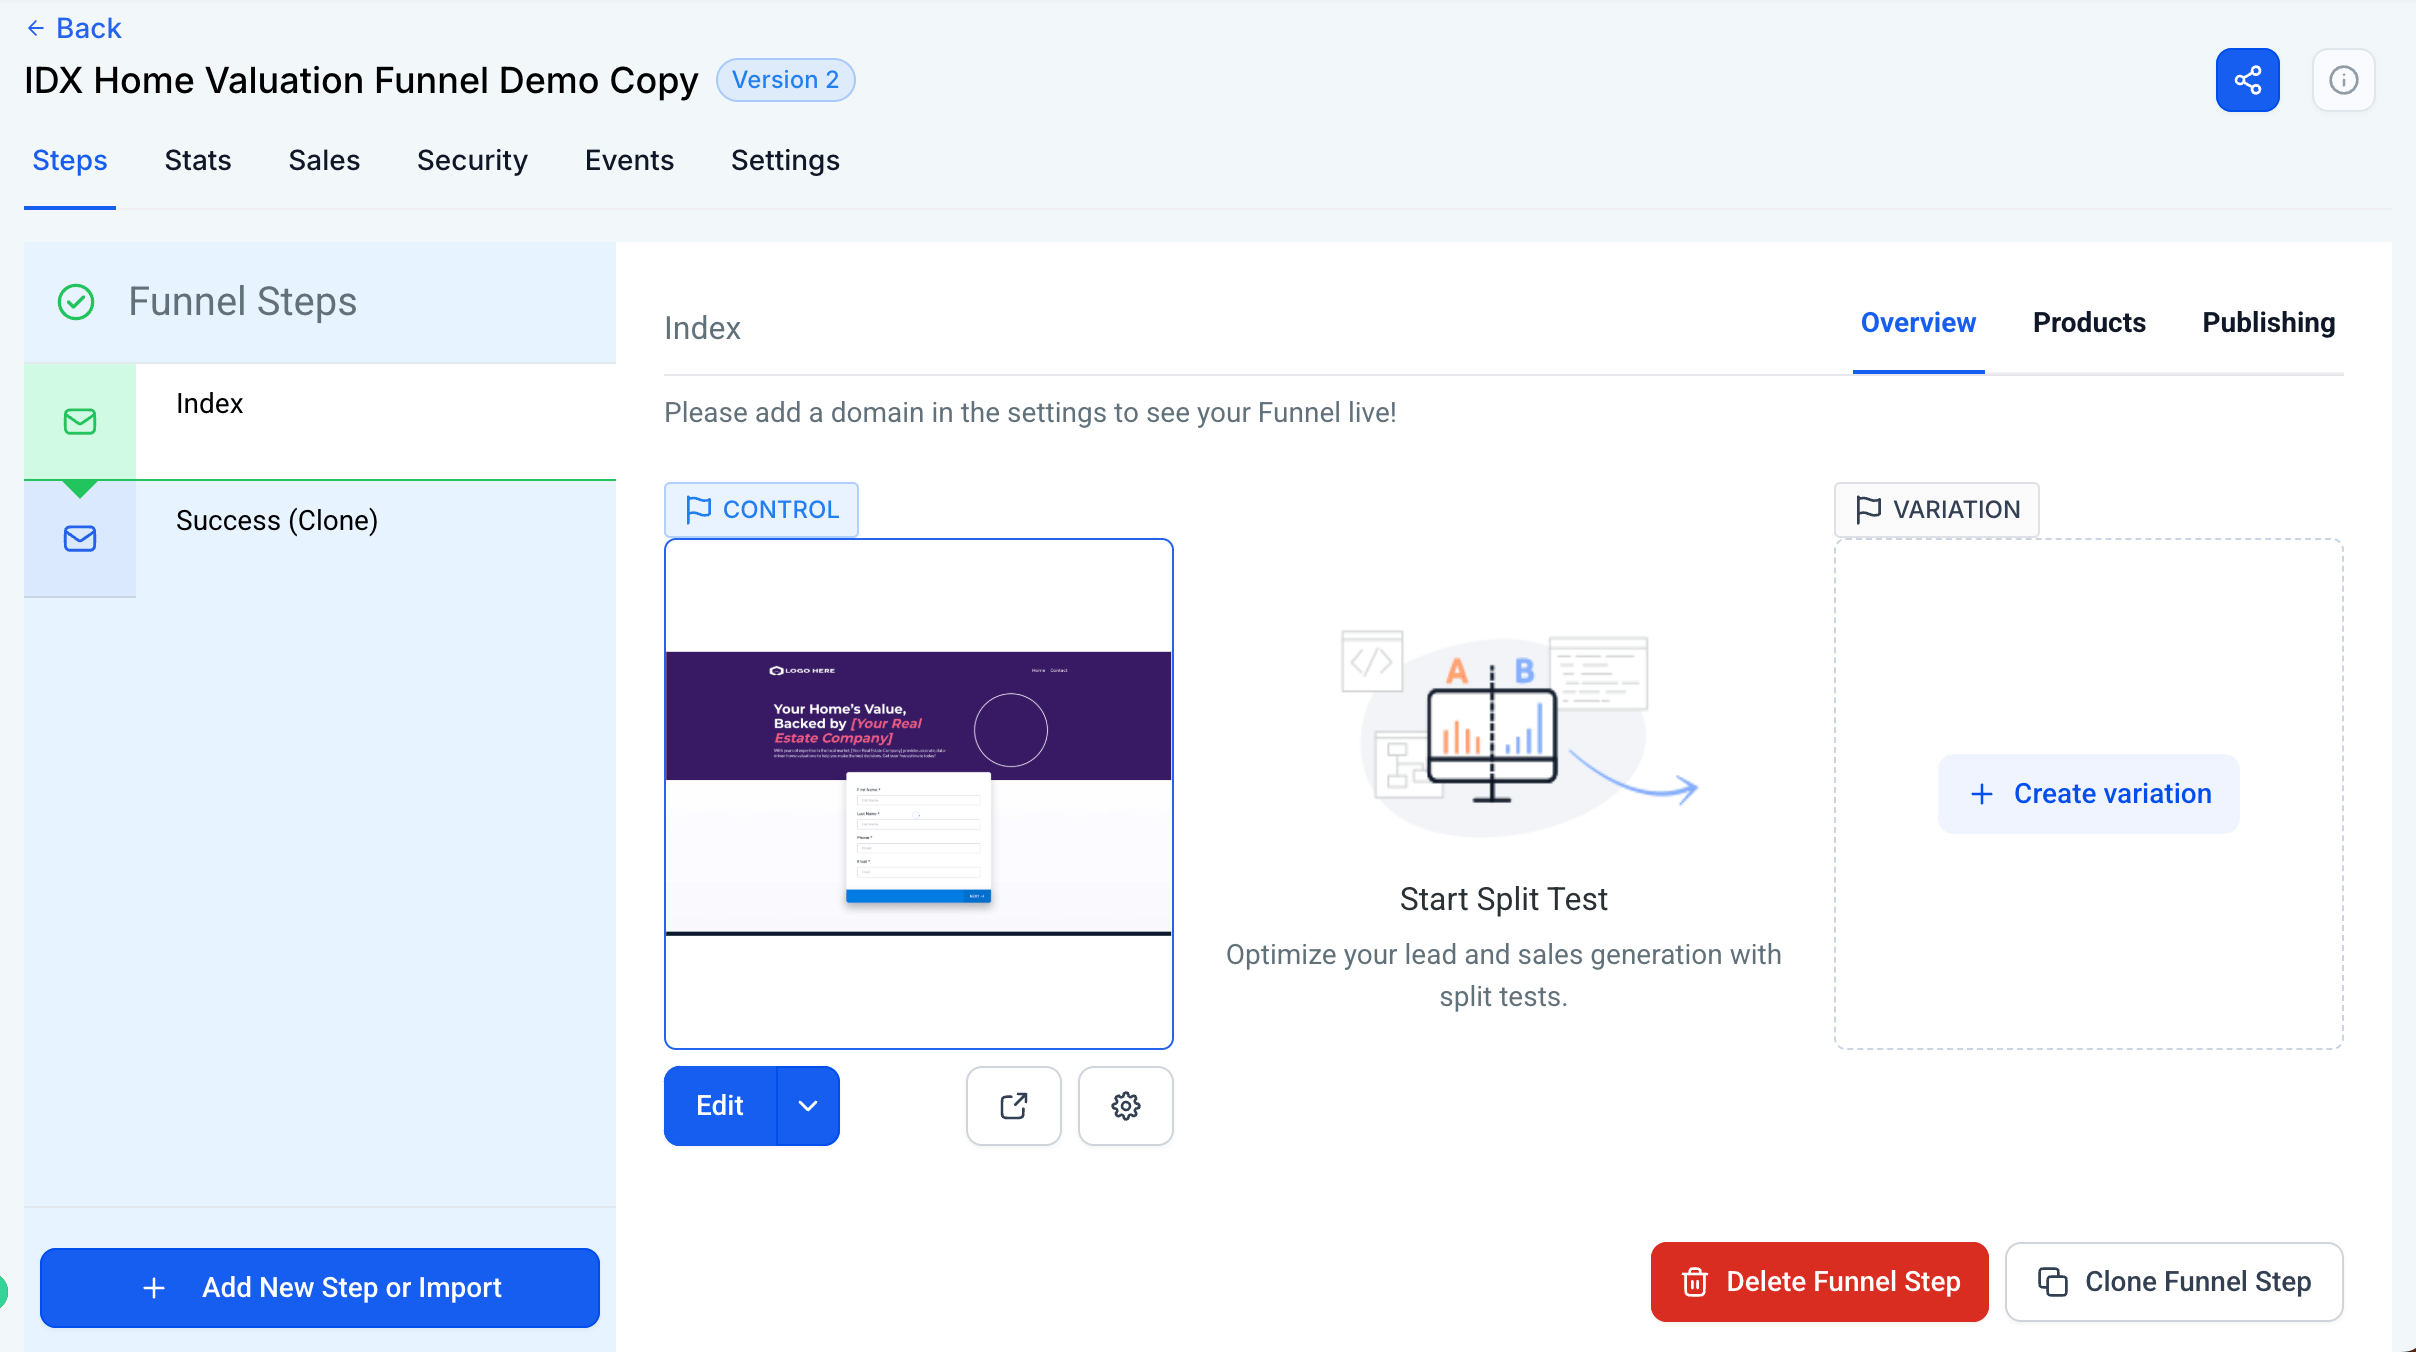2416x1352 pixels.
Task: Click the Clone Funnel Step button
Action: point(2174,1281)
